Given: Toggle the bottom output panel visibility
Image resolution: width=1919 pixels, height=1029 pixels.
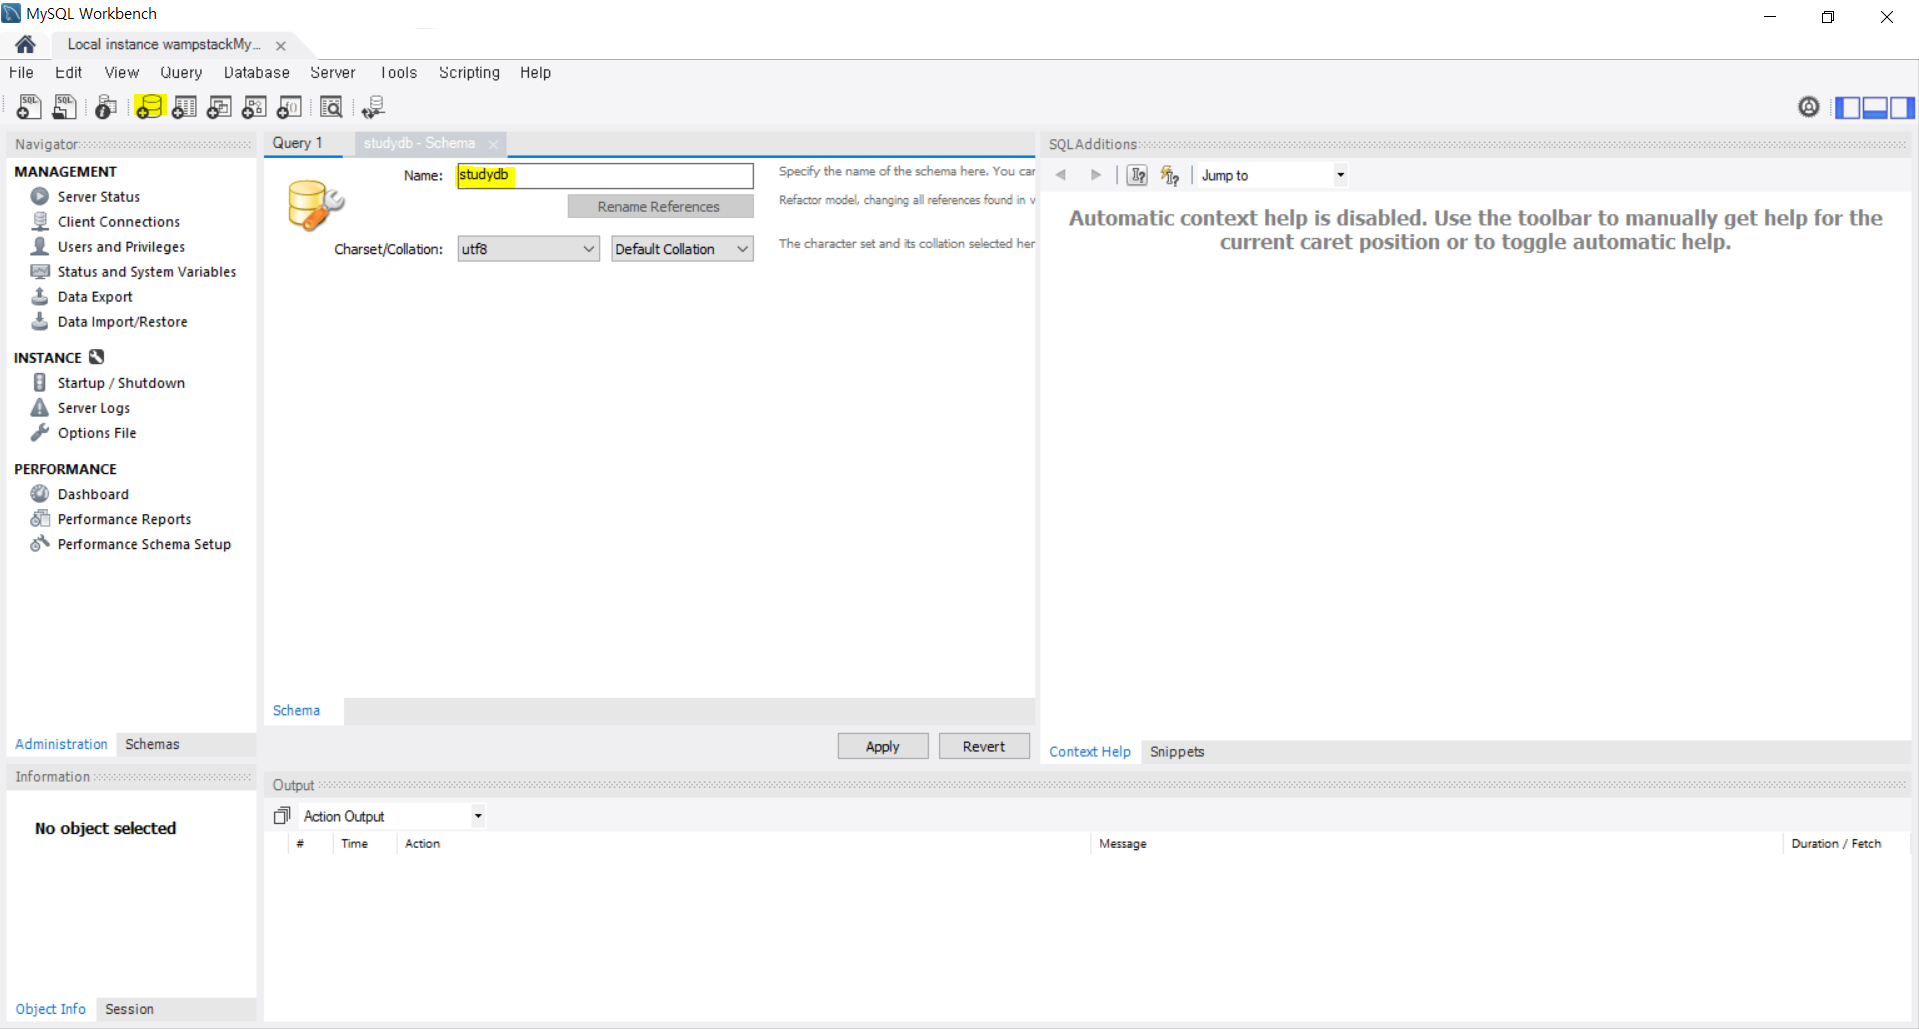Looking at the screenshot, I should click(1875, 107).
